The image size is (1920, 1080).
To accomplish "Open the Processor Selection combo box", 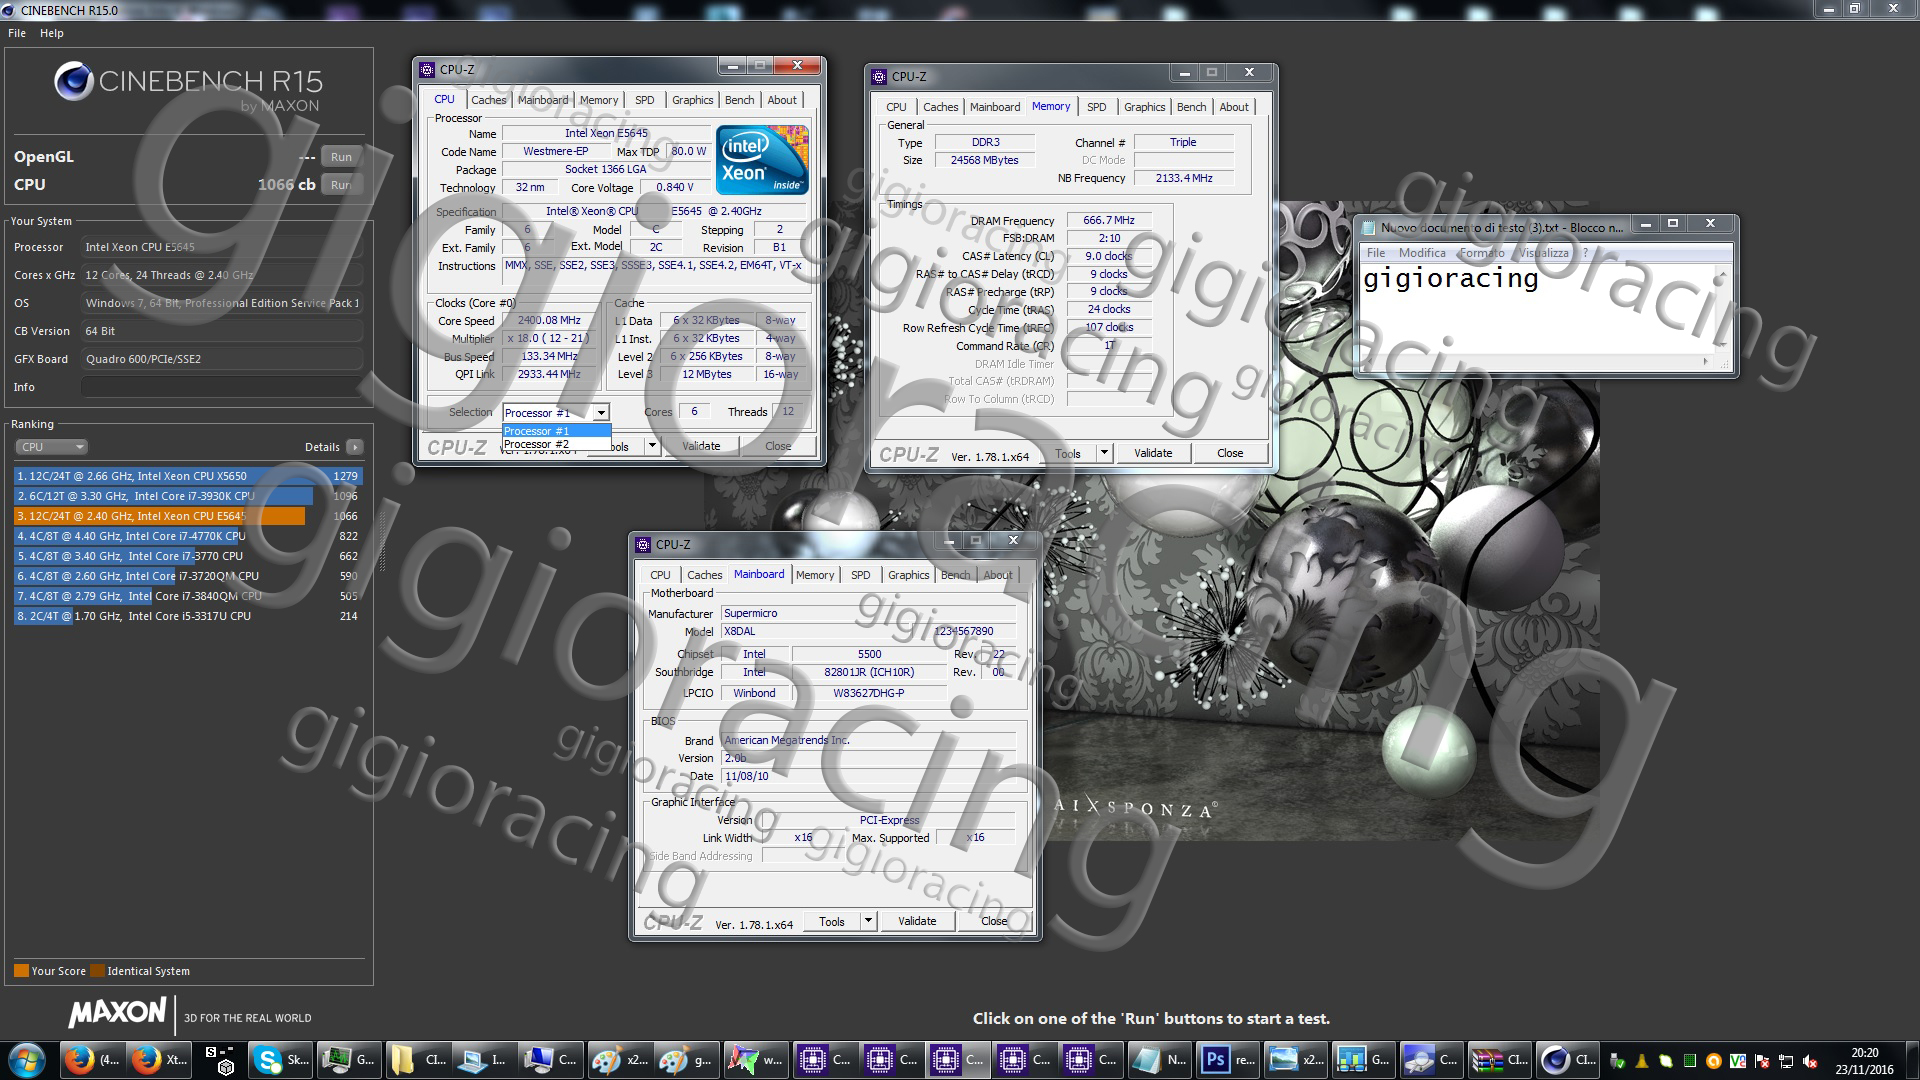I will point(556,412).
